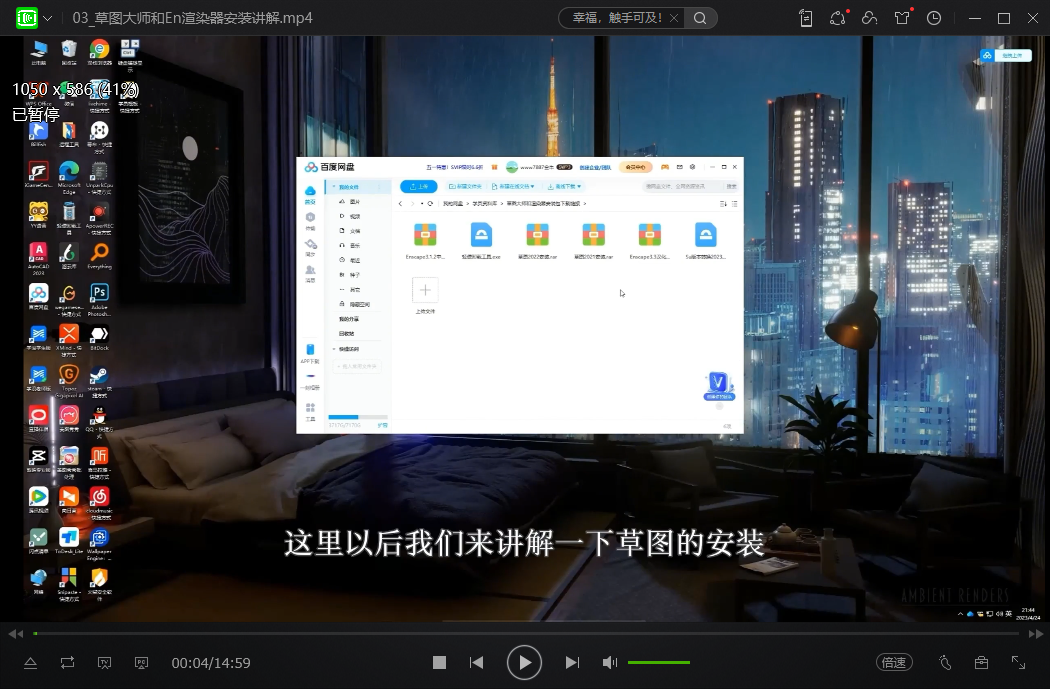This screenshot has width=1050, height=689.
Task: Click the search magnifier in title bar
Action: pyautogui.click(x=700, y=18)
